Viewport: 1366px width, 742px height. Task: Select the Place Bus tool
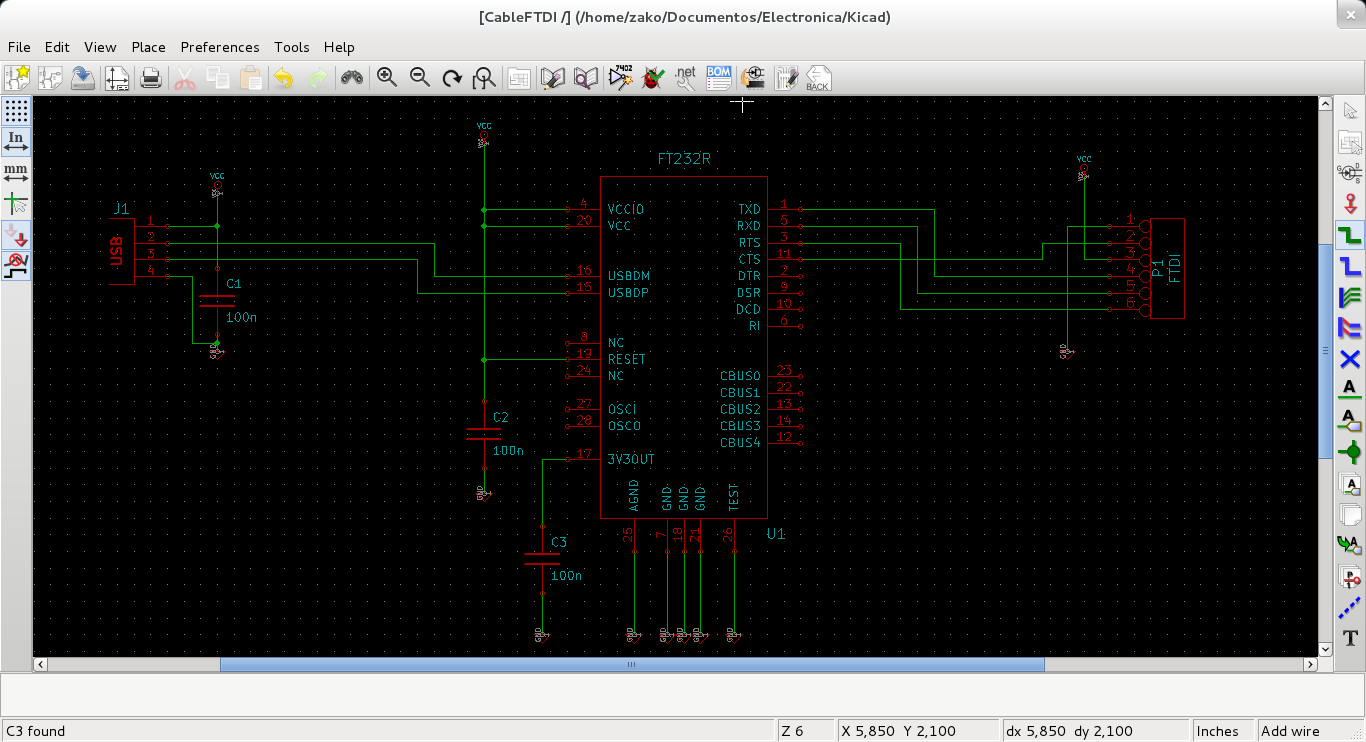coord(1348,266)
